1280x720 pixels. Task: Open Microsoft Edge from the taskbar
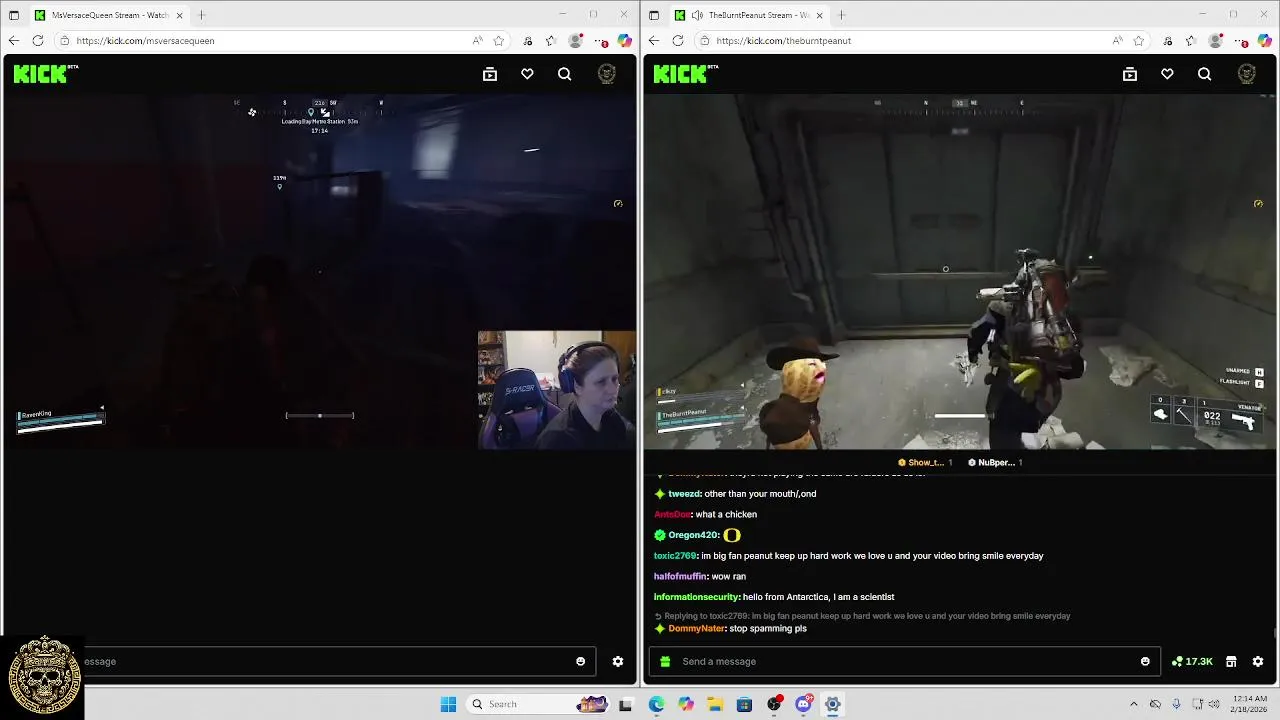click(x=656, y=704)
